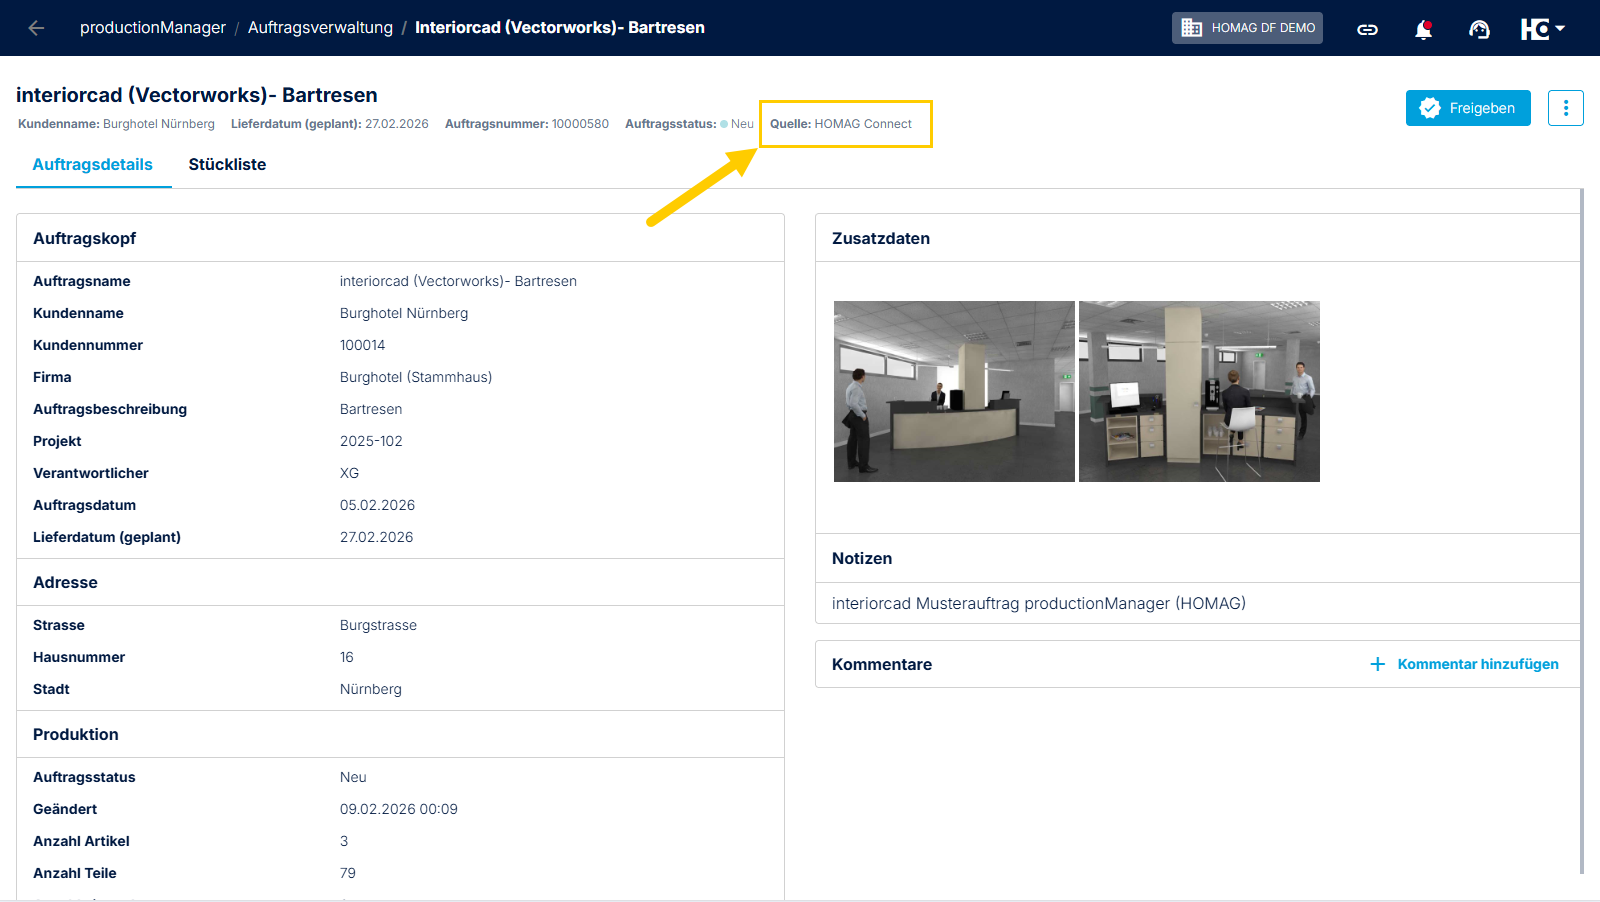Select the Auftragsdetails tab
The width and height of the screenshot is (1600, 902).
[93, 165]
